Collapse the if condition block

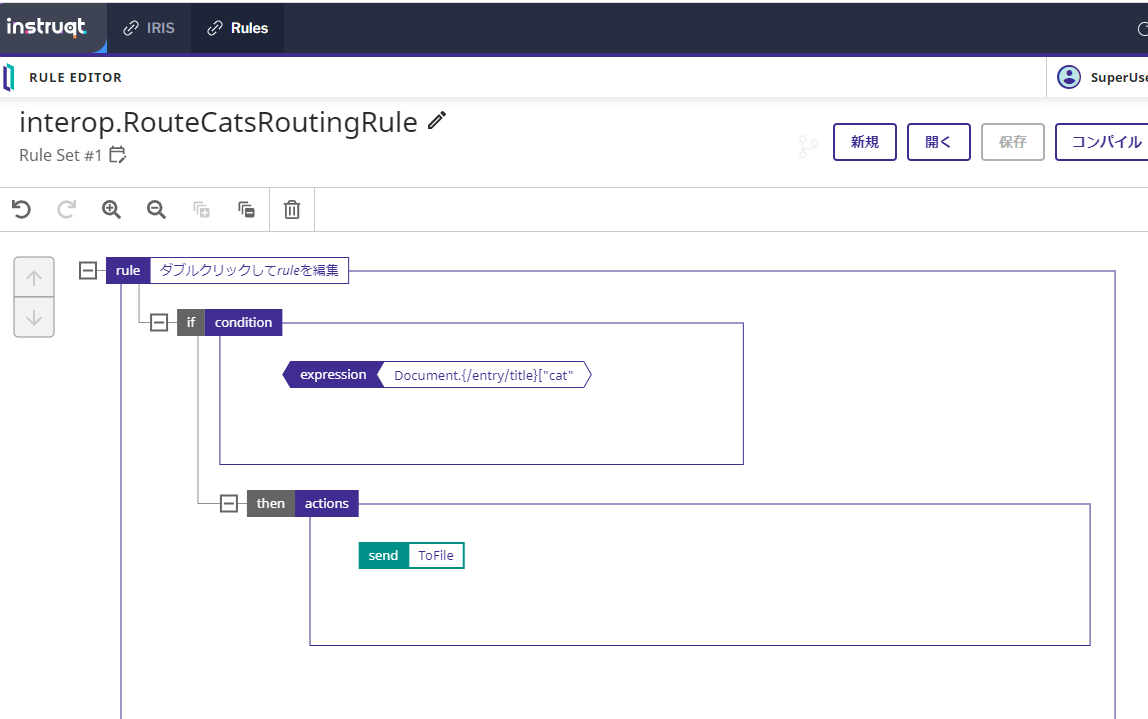click(x=158, y=322)
